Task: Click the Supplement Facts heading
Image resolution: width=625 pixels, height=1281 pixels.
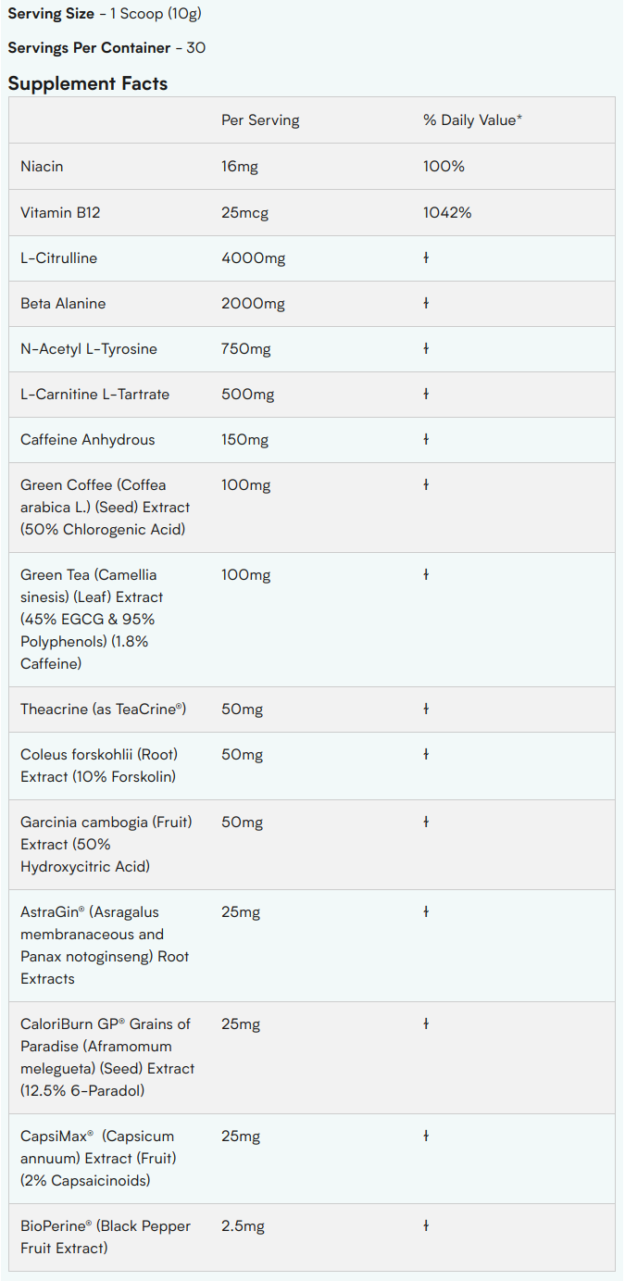Action: (87, 84)
